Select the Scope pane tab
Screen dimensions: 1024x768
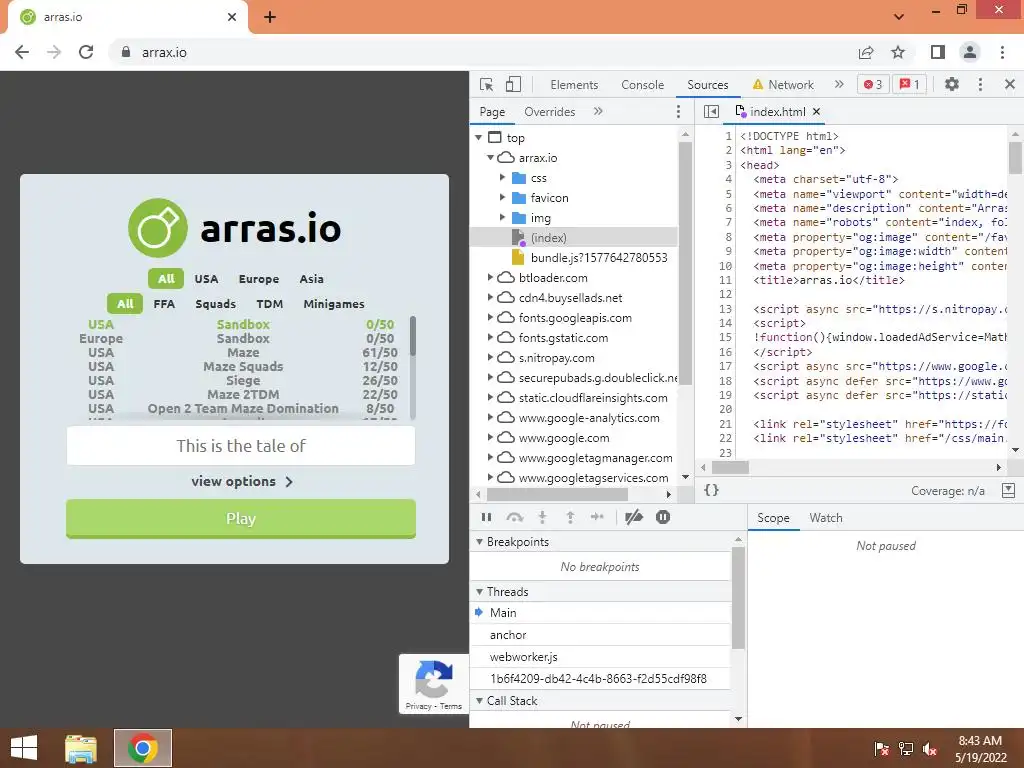773,518
